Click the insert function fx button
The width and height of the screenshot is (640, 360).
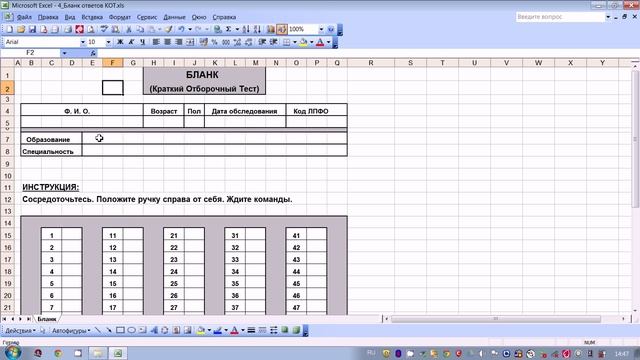93,53
